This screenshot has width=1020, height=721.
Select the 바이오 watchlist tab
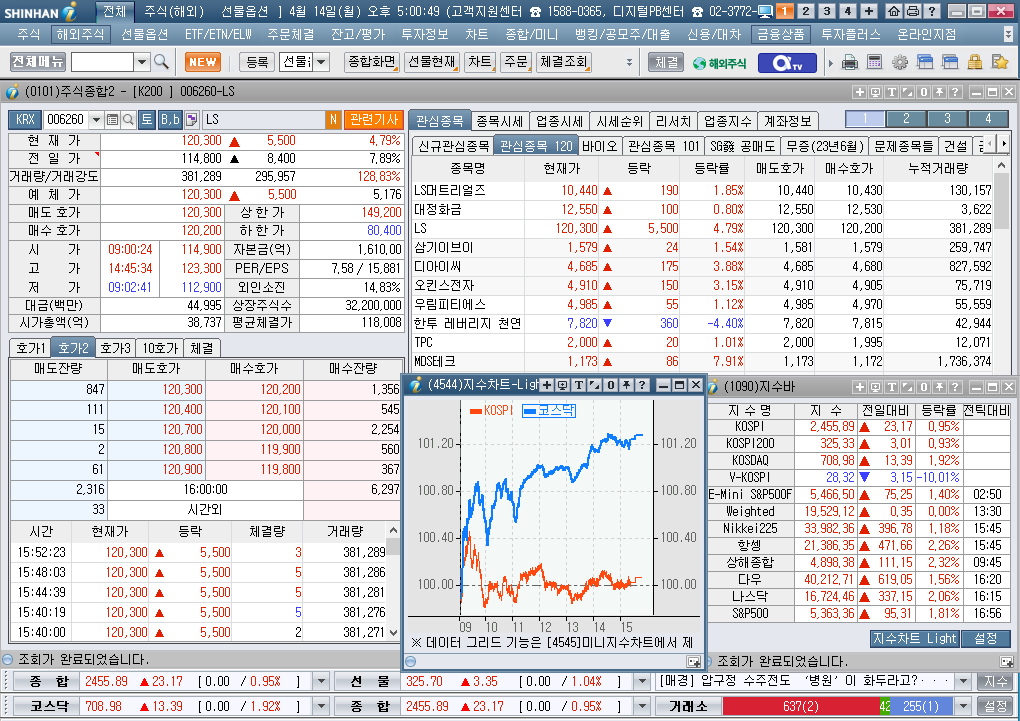pos(599,146)
